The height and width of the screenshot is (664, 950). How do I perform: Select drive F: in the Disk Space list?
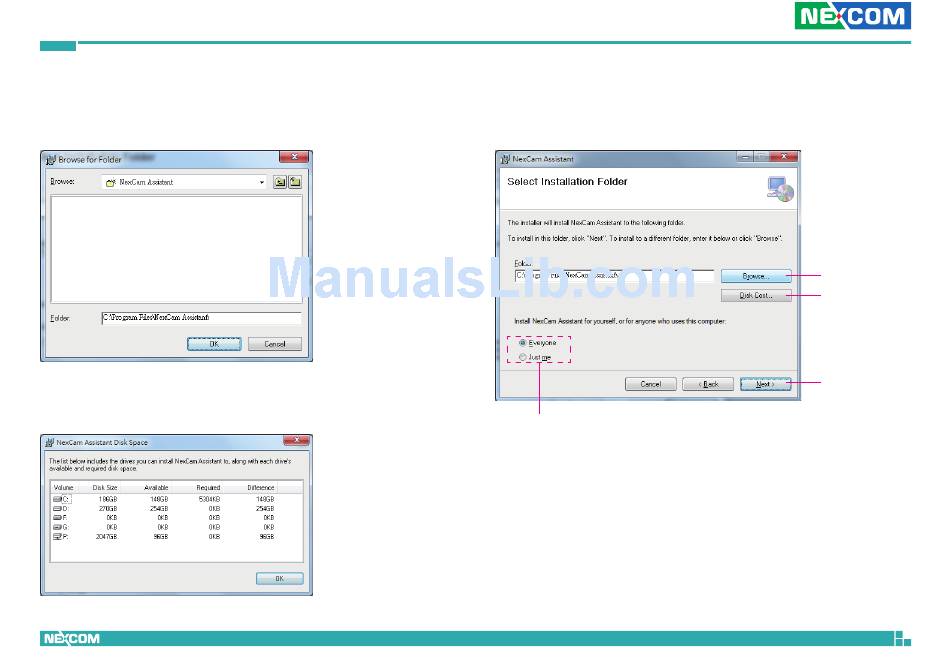click(61, 518)
